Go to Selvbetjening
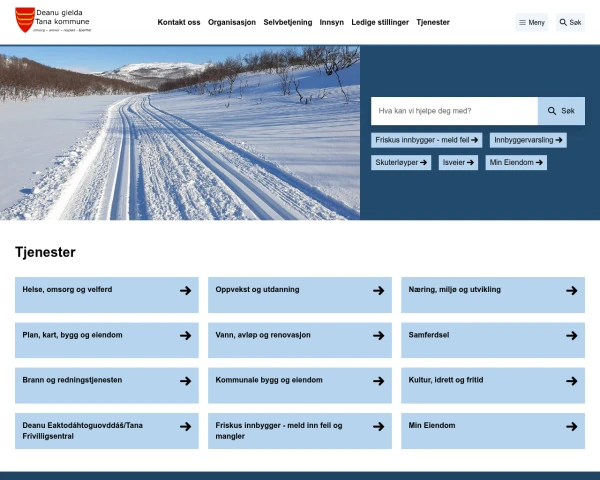The height and width of the screenshot is (480, 600). (288, 22)
